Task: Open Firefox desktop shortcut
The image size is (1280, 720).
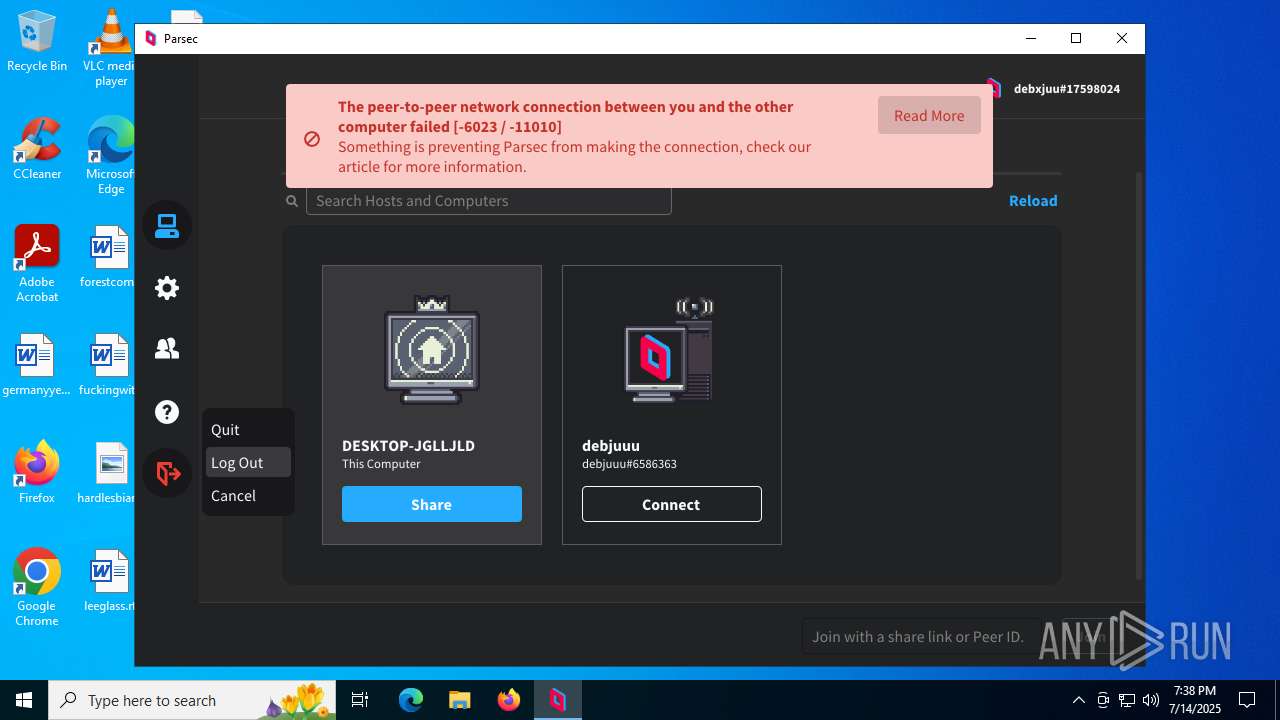Action: click(x=37, y=472)
